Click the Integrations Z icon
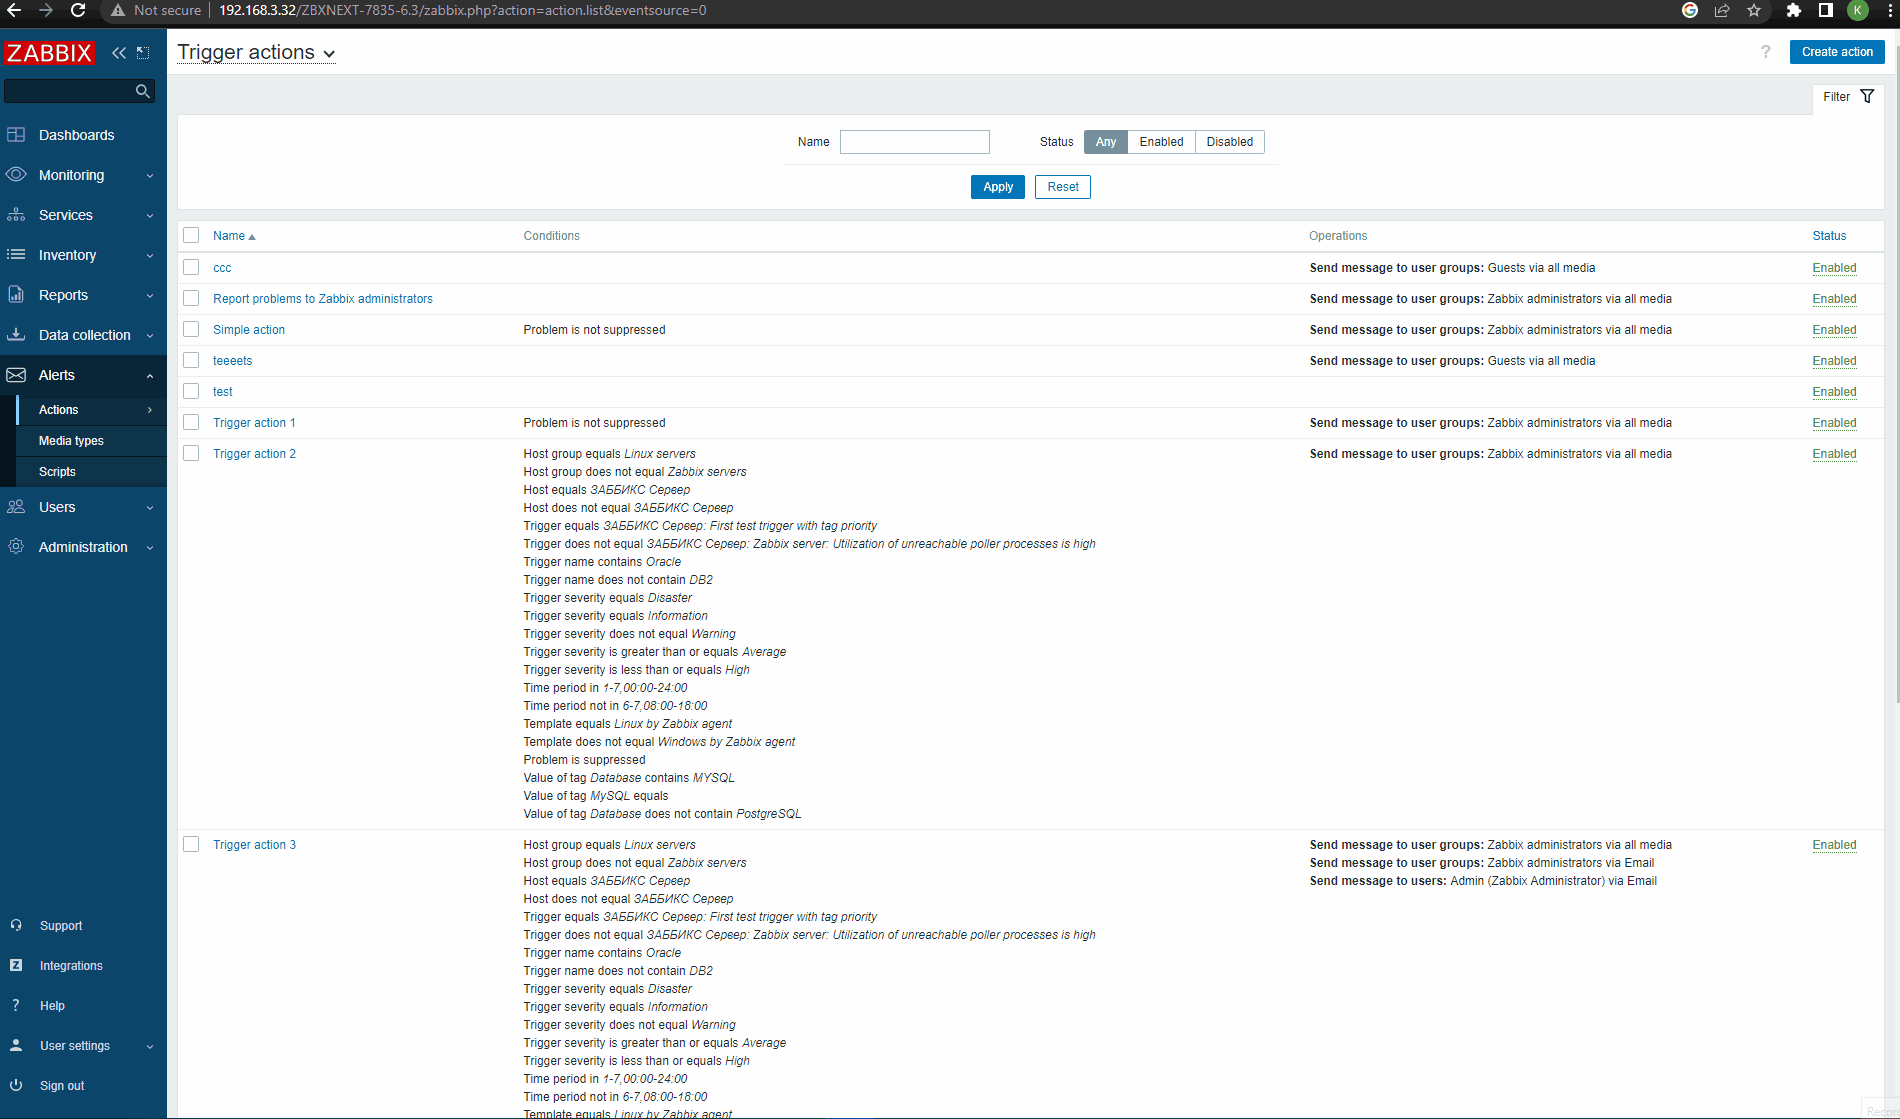 point(16,966)
